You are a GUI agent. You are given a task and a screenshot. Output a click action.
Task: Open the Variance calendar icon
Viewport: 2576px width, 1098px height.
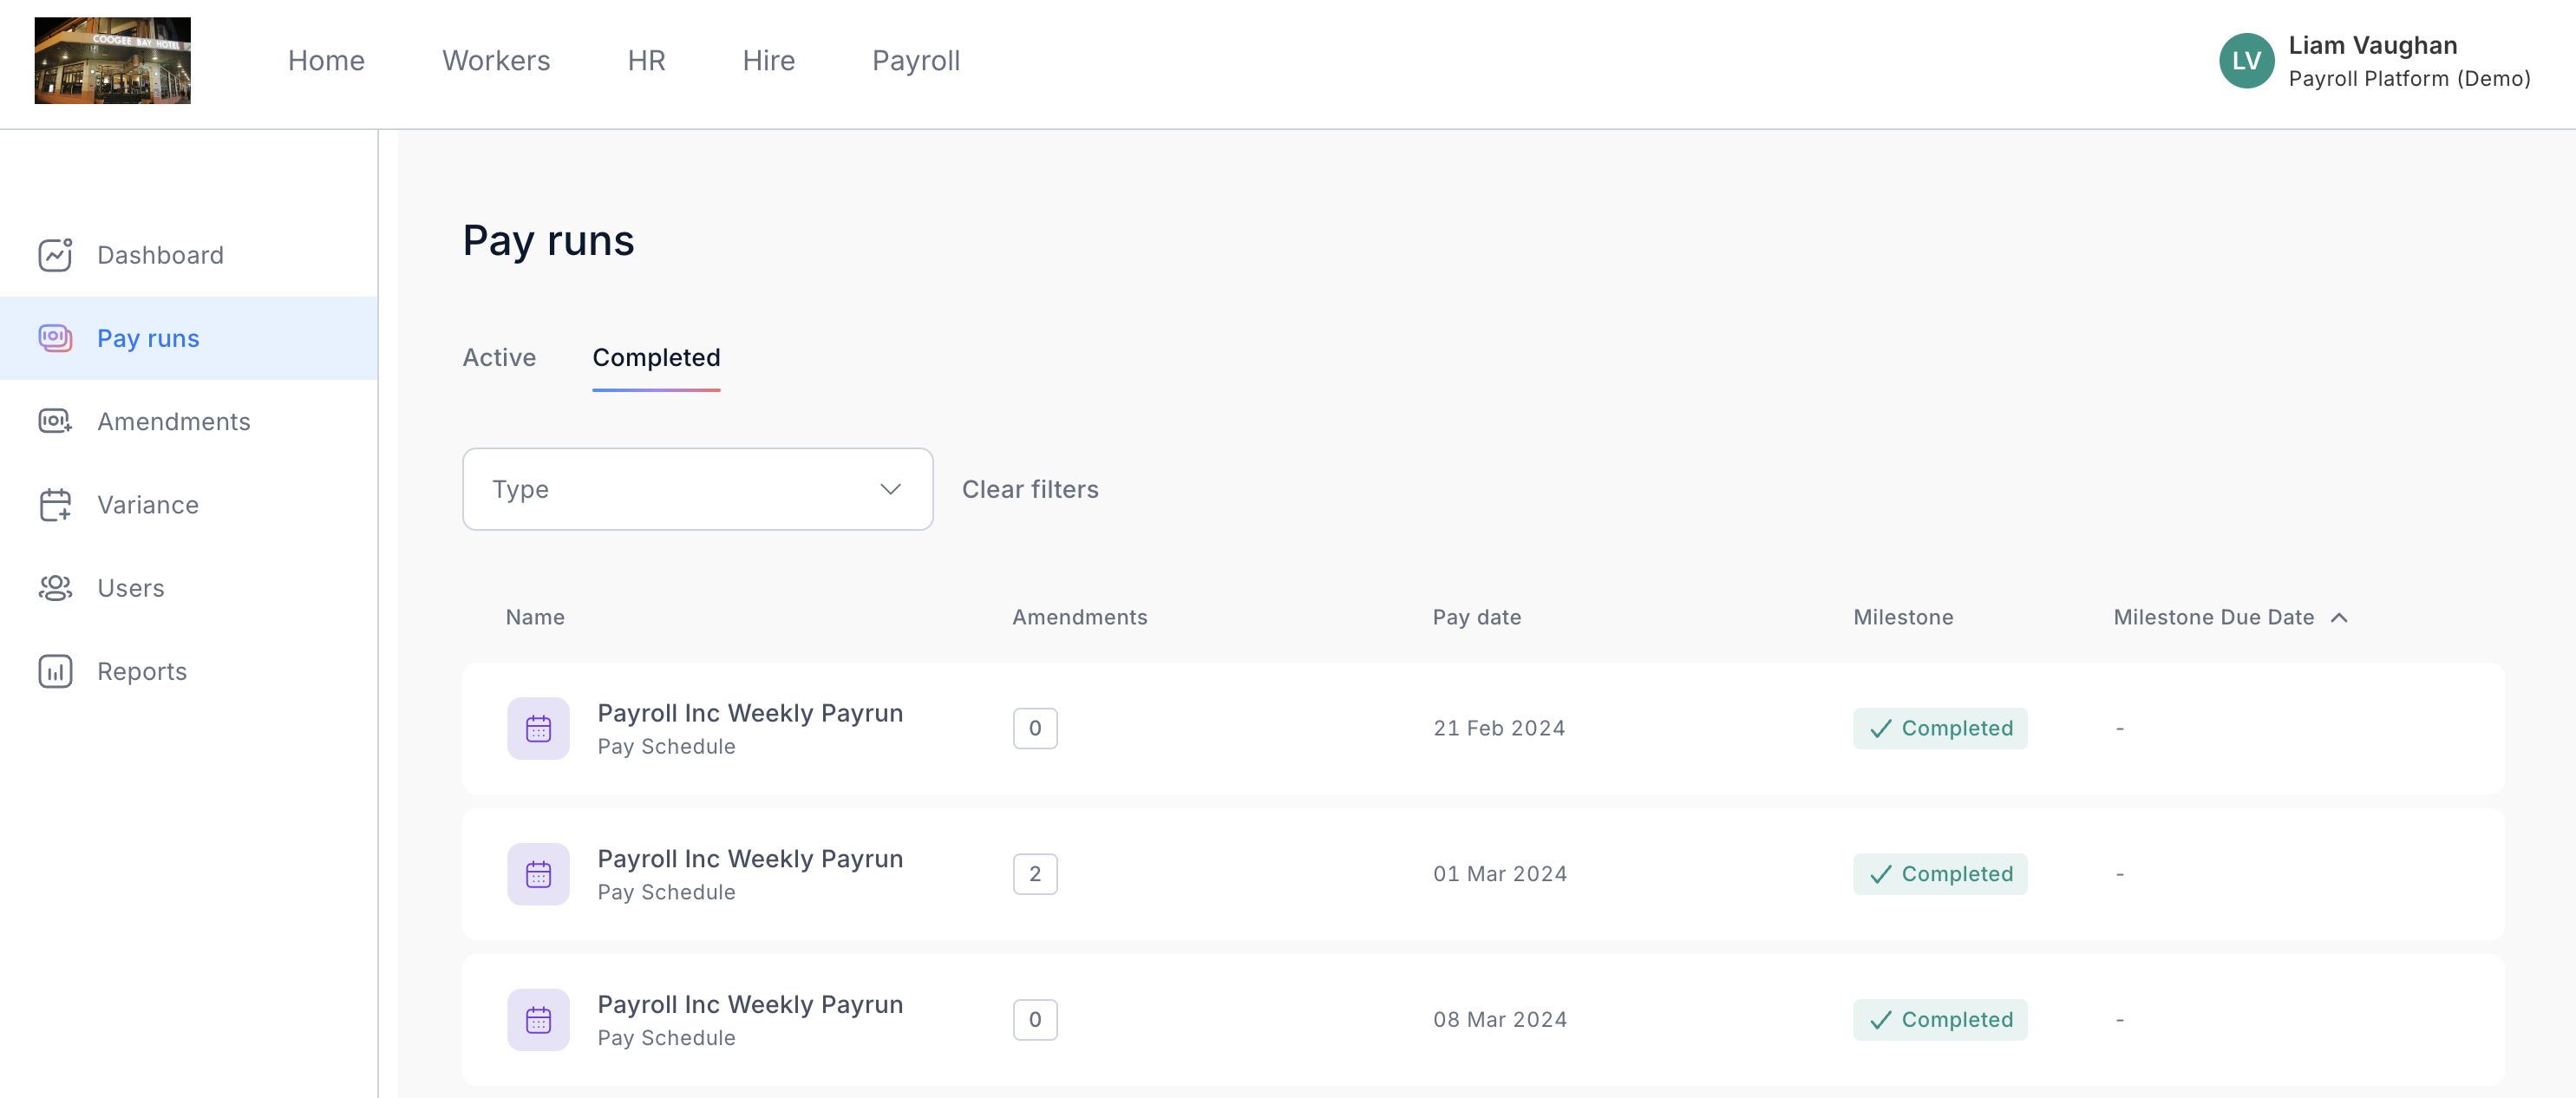coord(55,505)
